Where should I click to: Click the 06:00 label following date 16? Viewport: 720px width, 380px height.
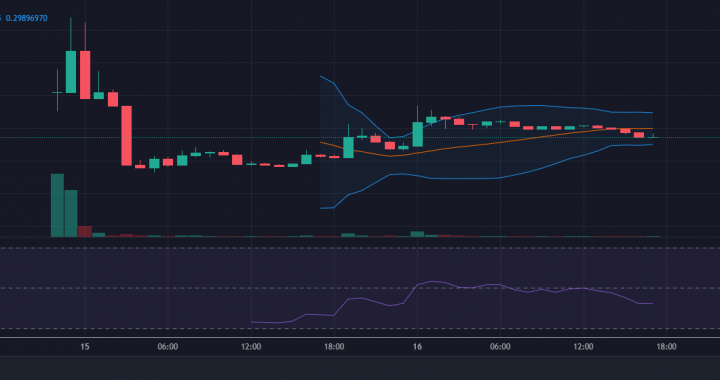(500, 346)
